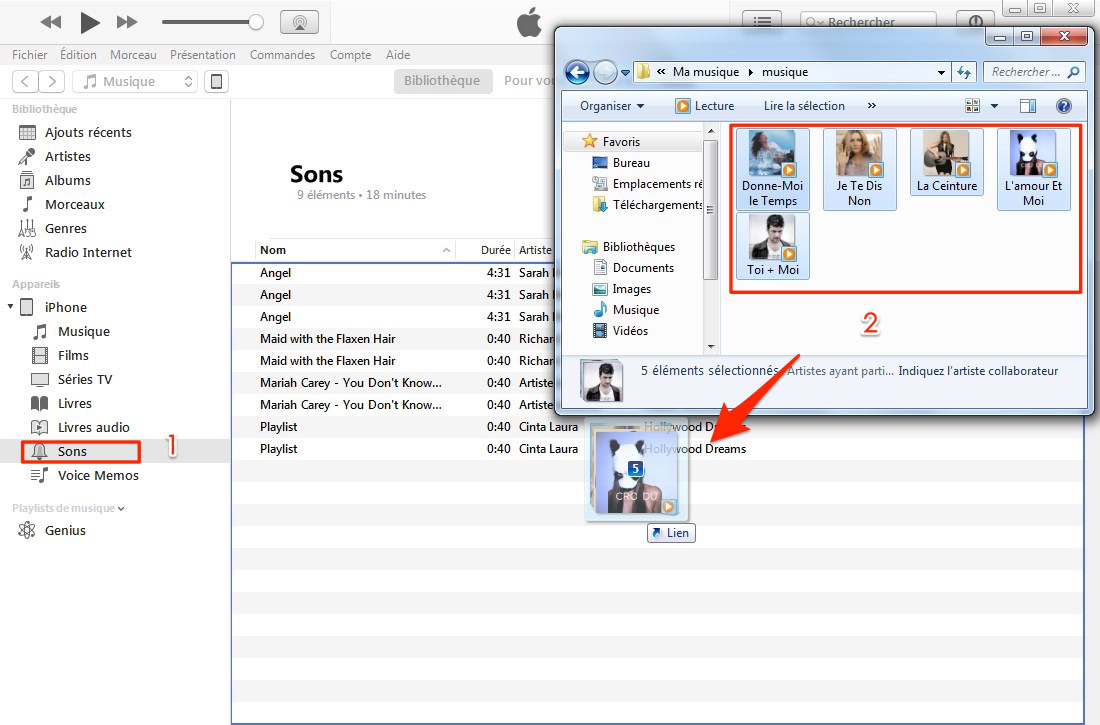Image resolution: width=1100 pixels, height=725 pixels.
Task: Select the Bibliothèque tab
Action: [442, 81]
